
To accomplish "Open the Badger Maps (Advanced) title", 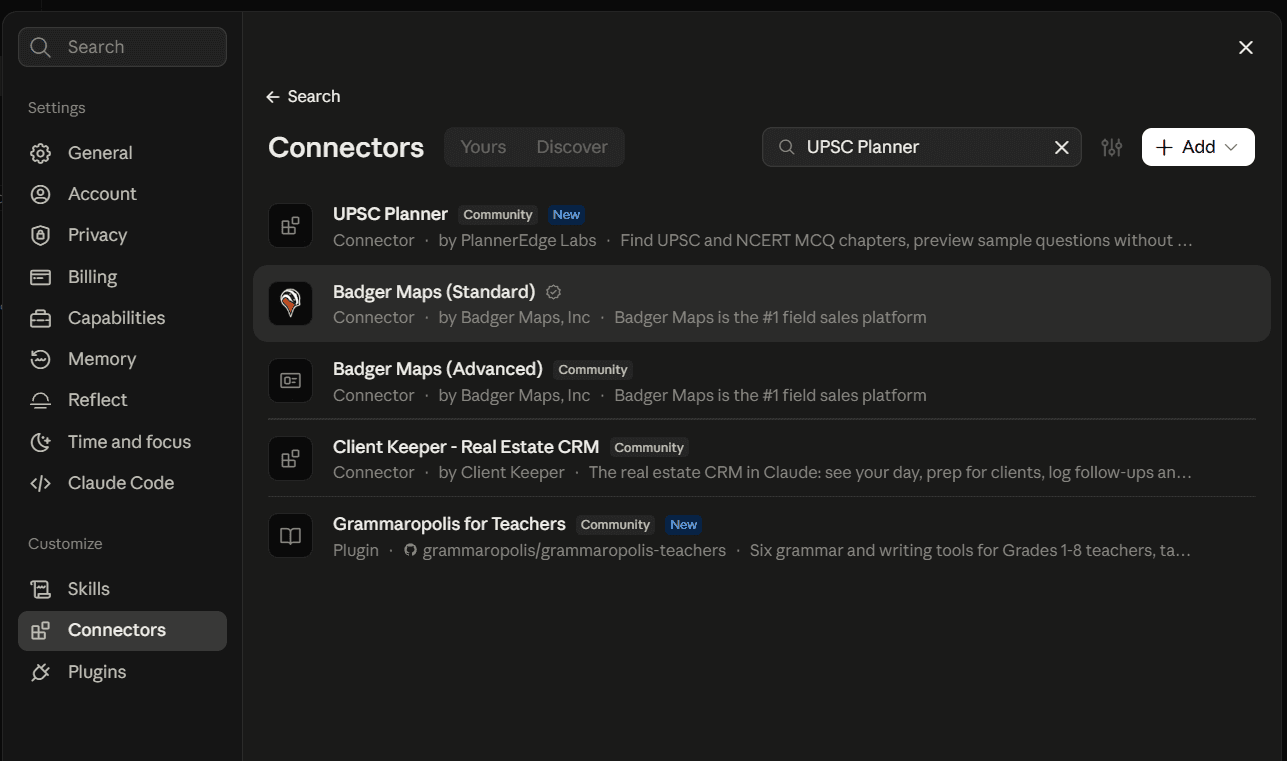I will (438, 369).
